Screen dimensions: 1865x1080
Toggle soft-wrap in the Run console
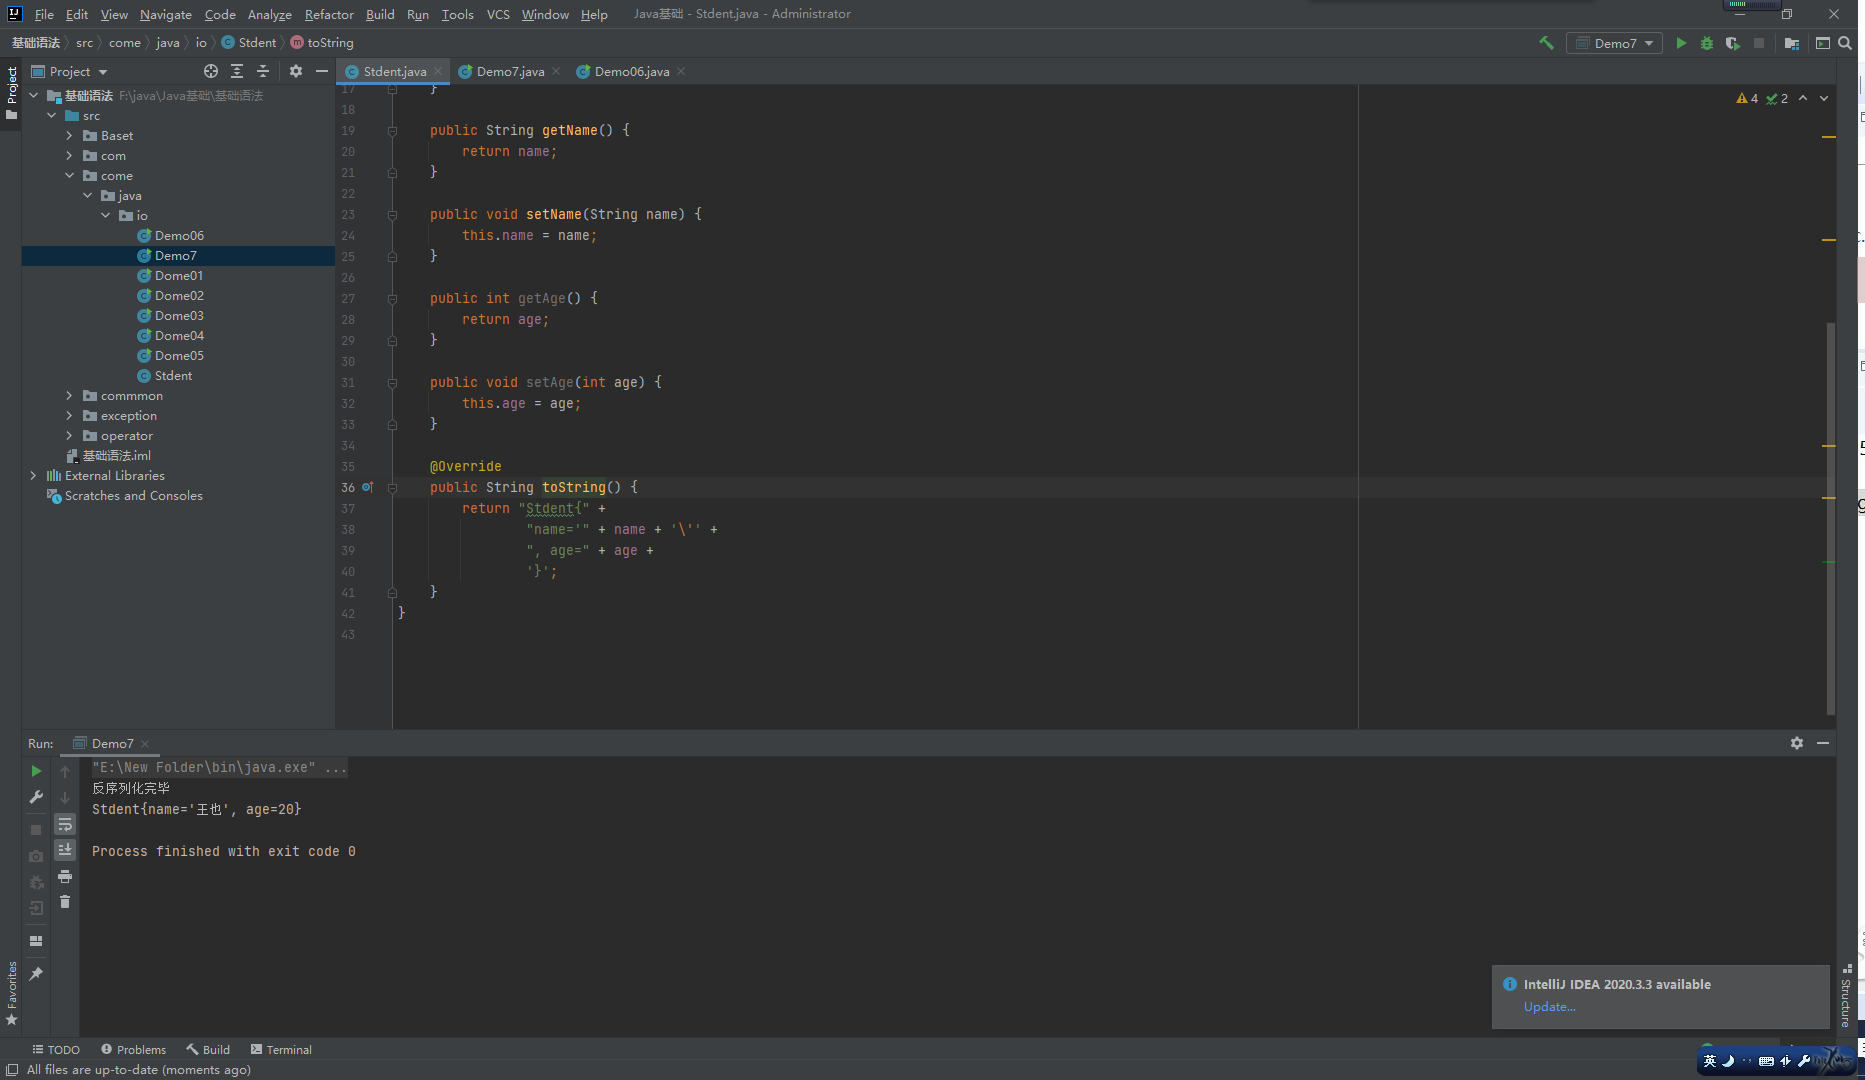65,824
